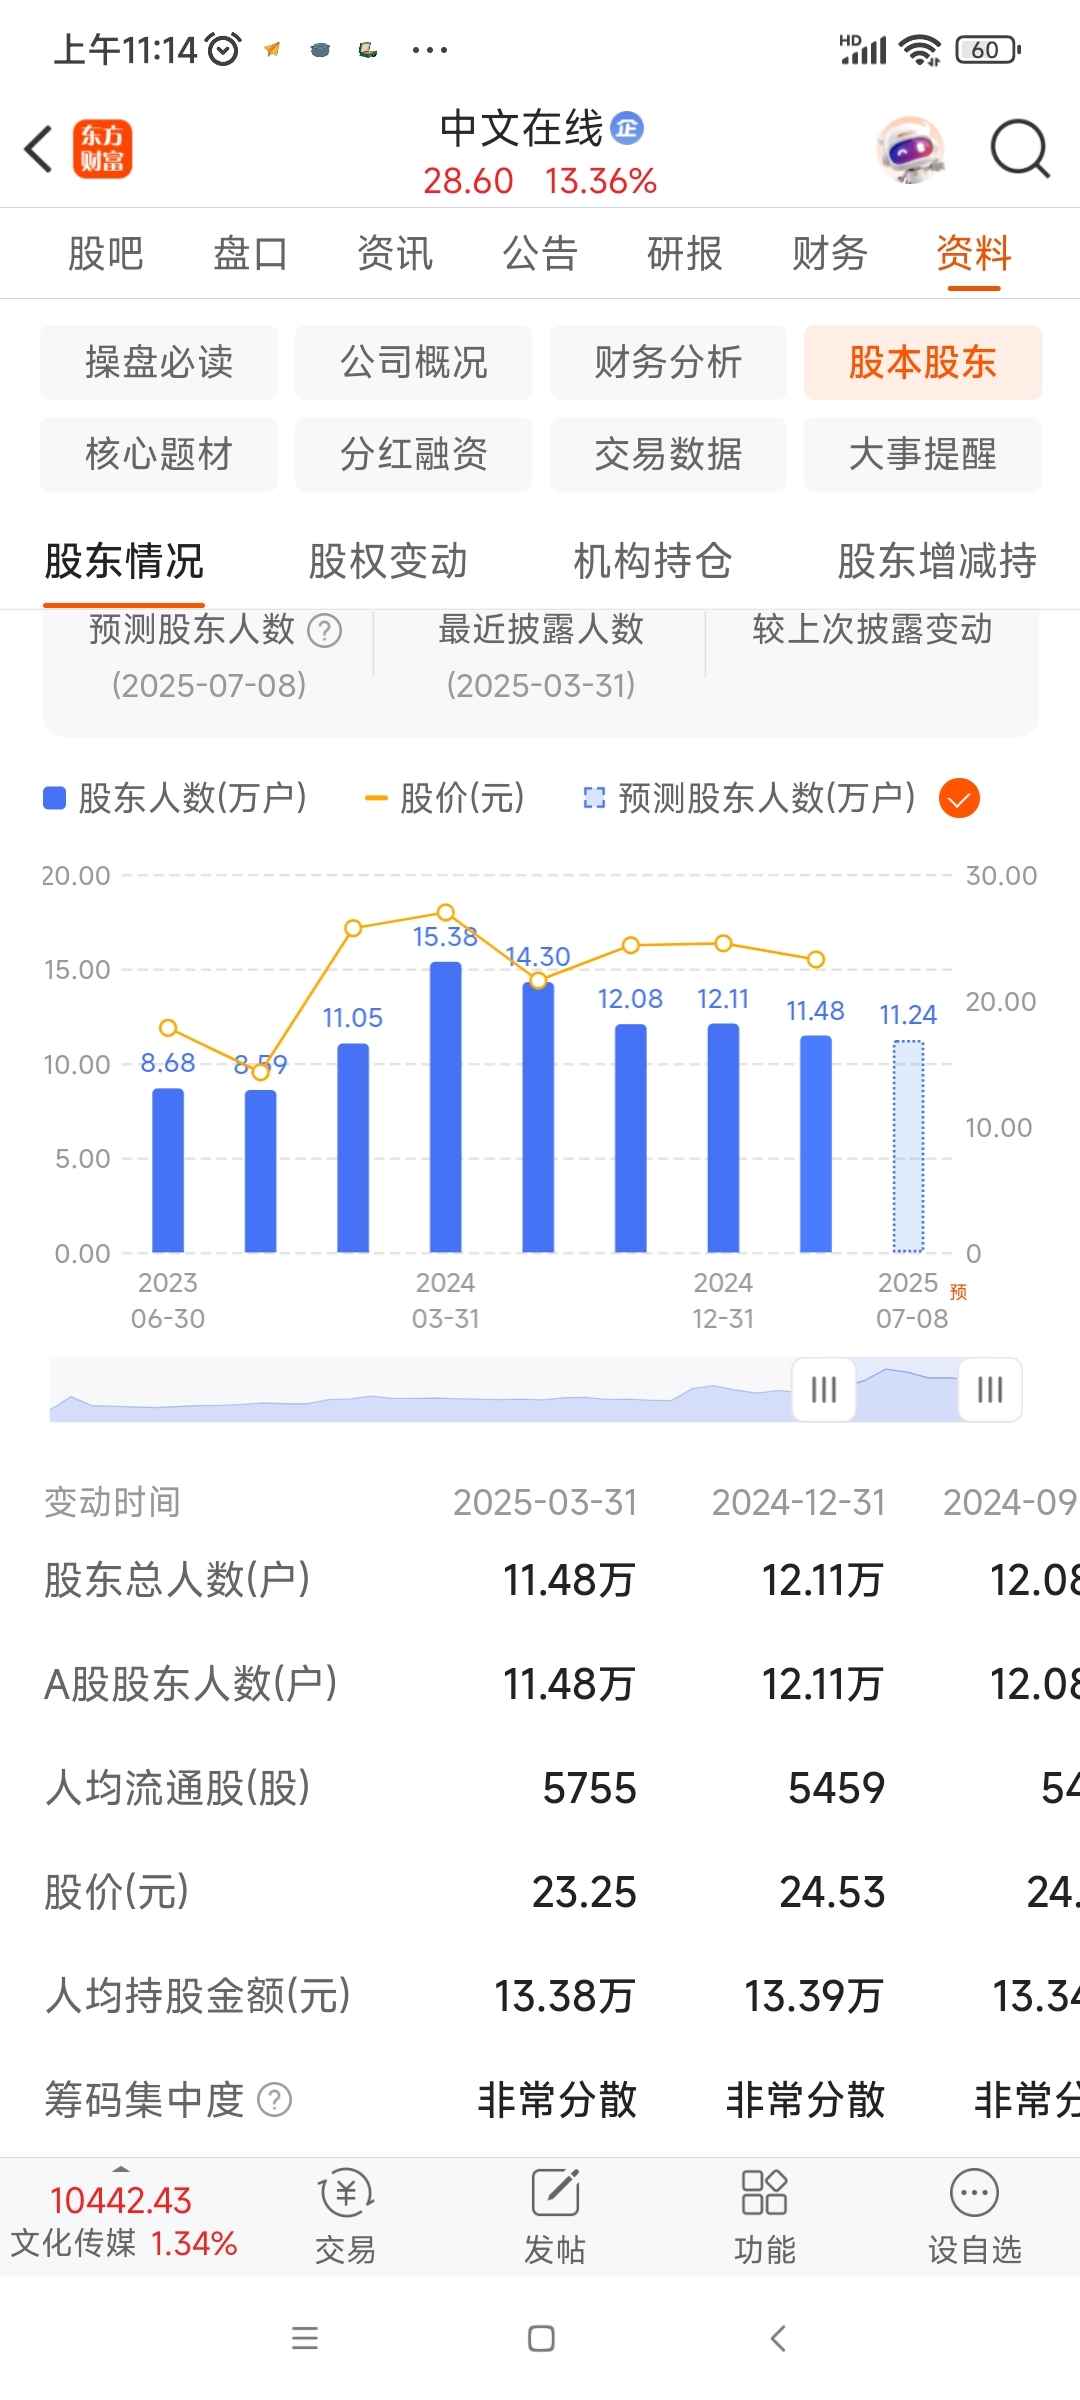Tap help icon next to 筹码集中度
1080x2400 pixels.
click(x=274, y=2100)
